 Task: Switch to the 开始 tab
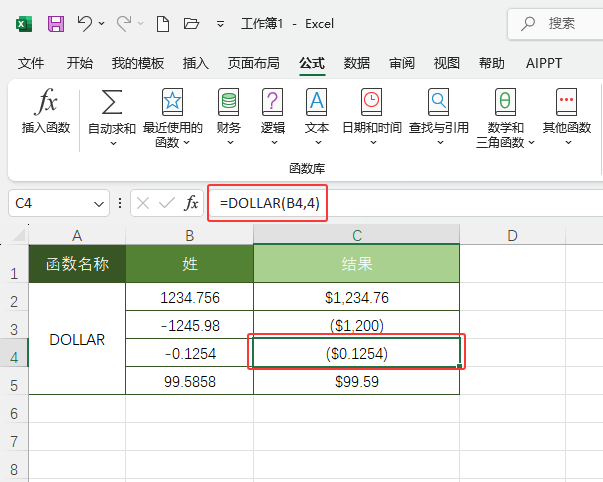pos(80,63)
